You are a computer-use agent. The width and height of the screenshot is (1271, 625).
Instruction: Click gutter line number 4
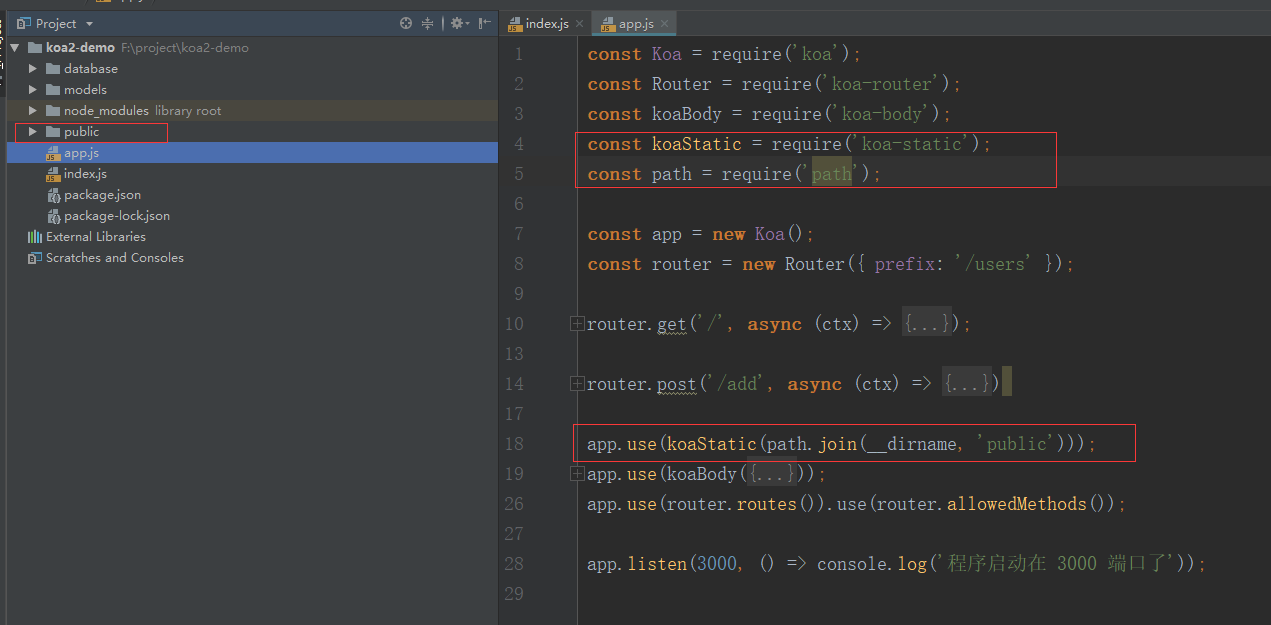pyautogui.click(x=518, y=144)
